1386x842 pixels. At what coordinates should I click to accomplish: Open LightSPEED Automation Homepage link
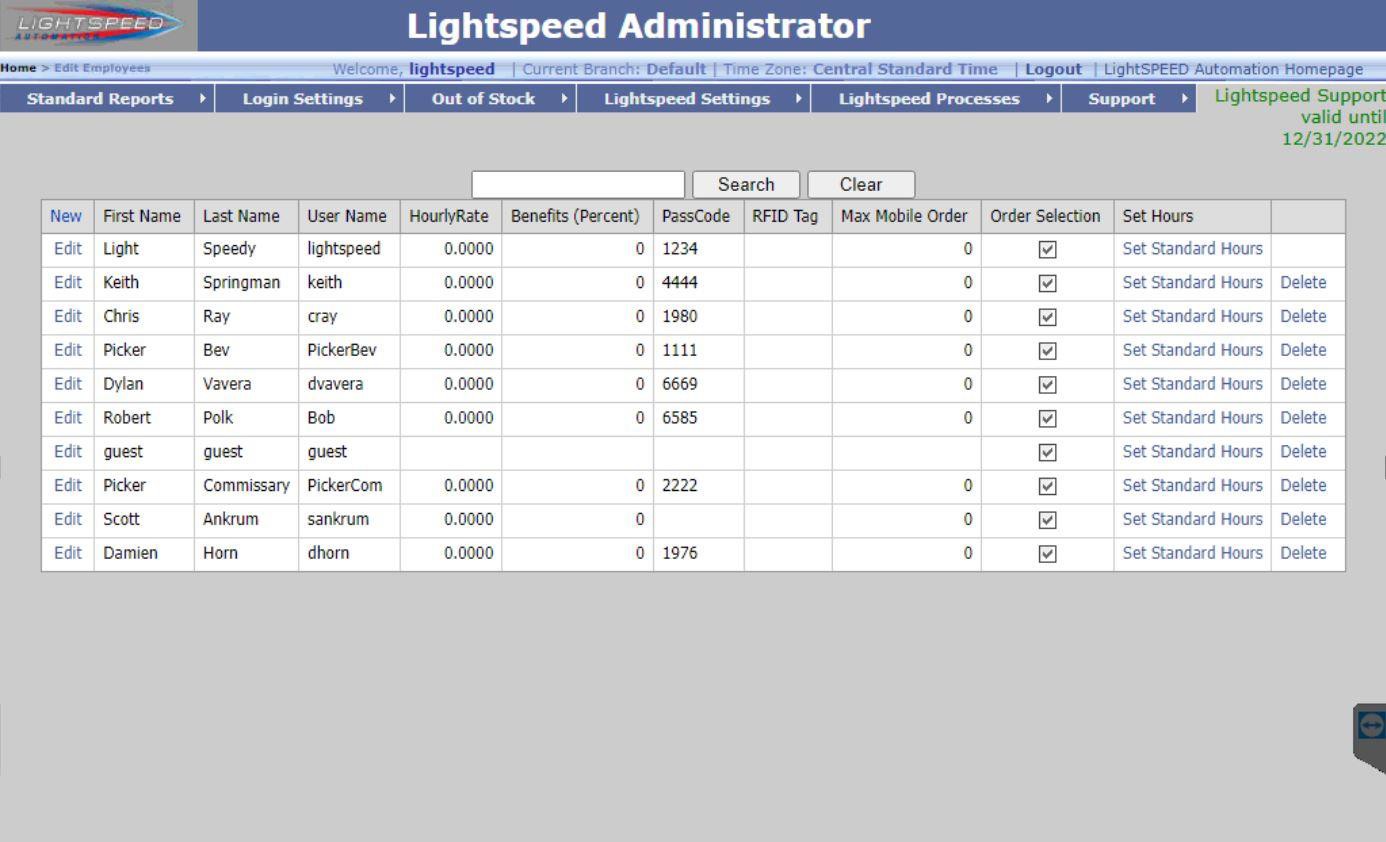pyautogui.click(x=1233, y=69)
